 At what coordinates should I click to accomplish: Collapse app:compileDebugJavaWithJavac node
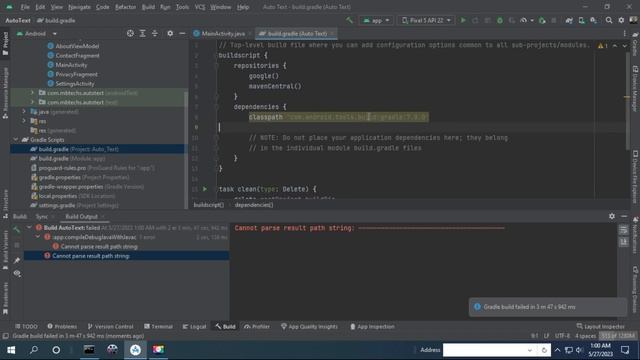(38, 237)
